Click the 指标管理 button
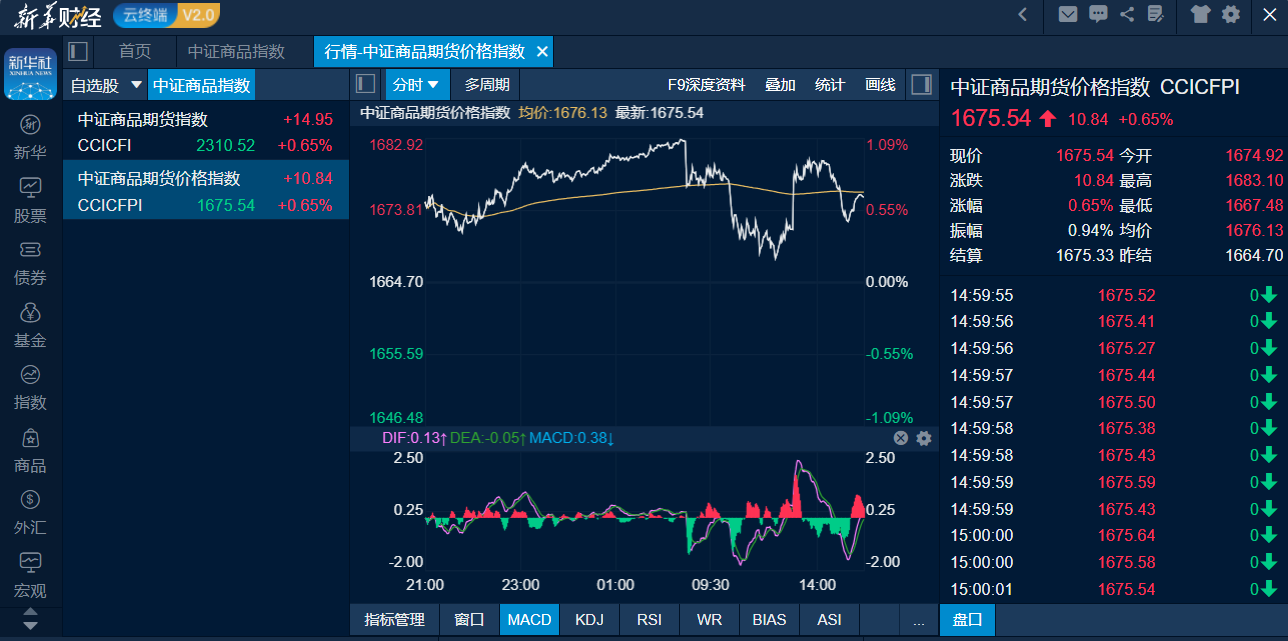 pos(395,620)
